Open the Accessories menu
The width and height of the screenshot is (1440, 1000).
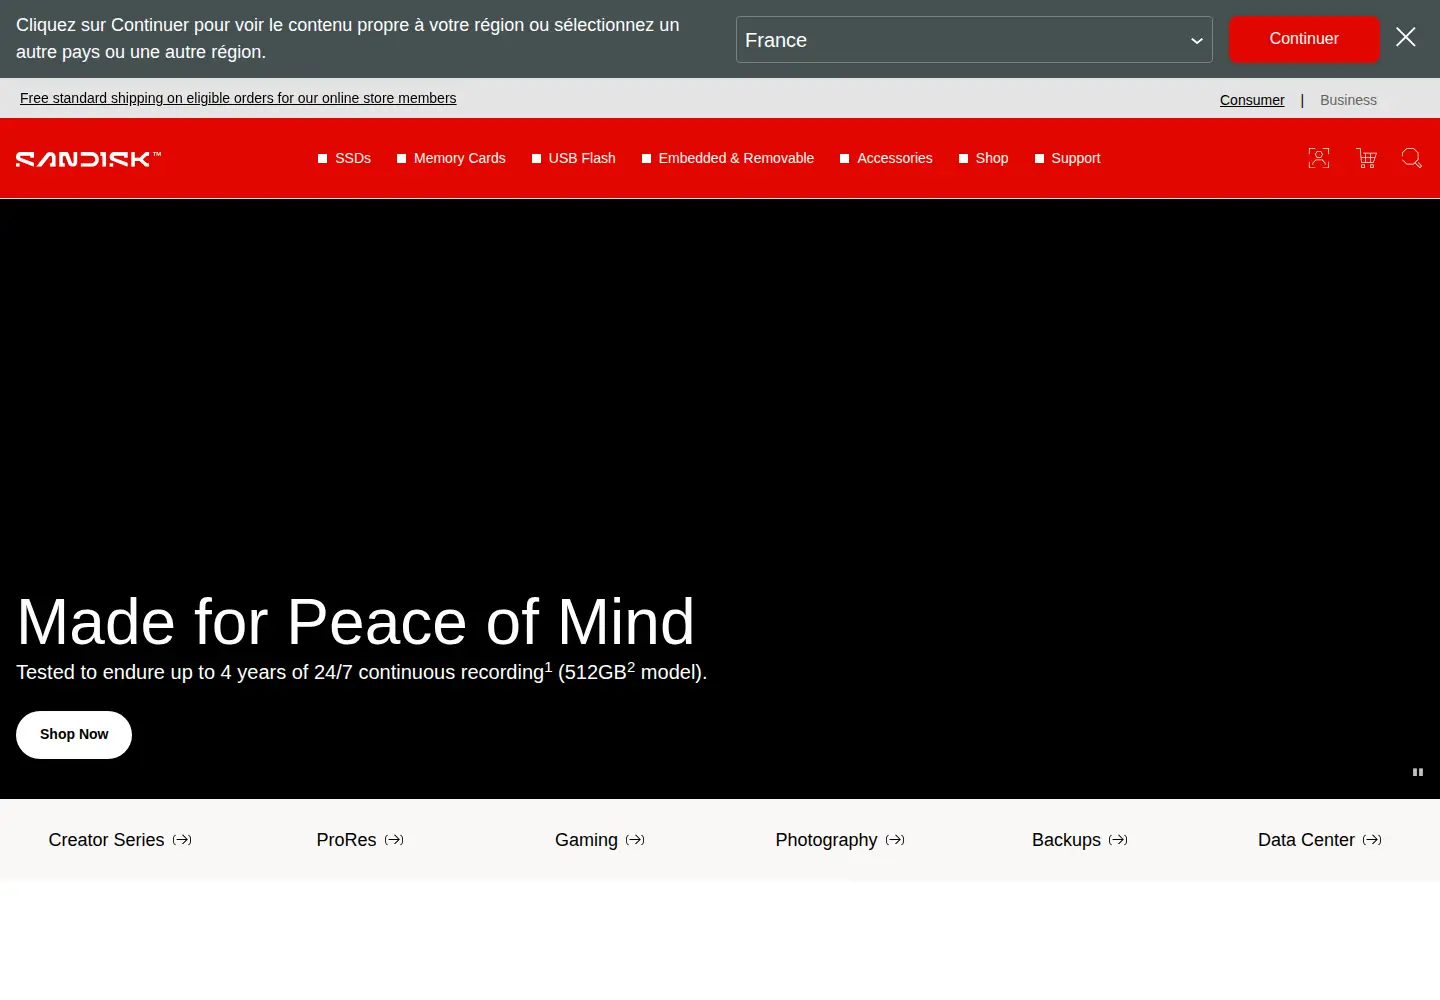click(x=886, y=158)
